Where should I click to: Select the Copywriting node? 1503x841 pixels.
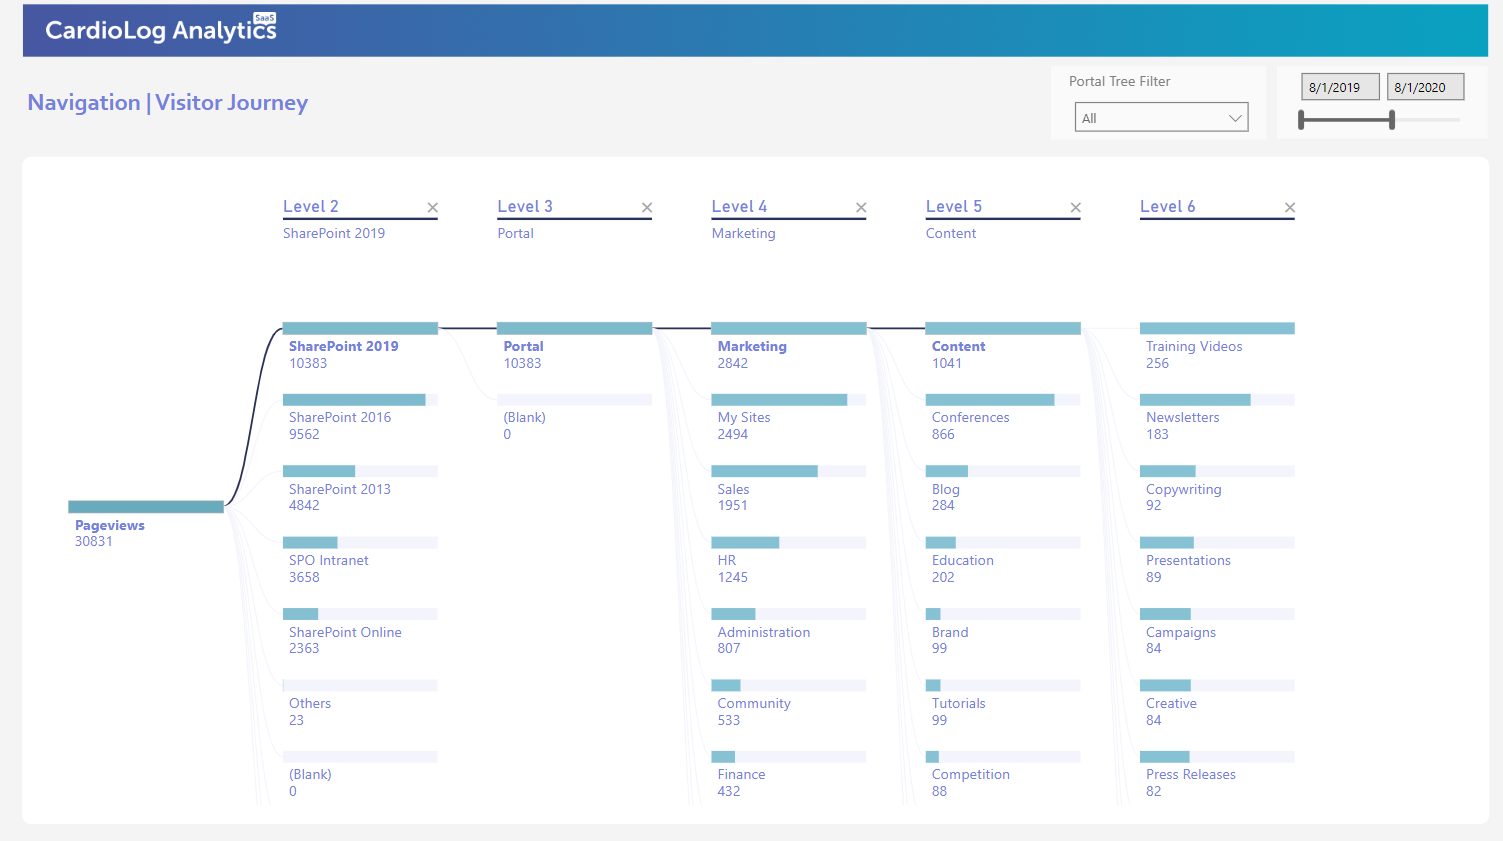pyautogui.click(x=1217, y=471)
